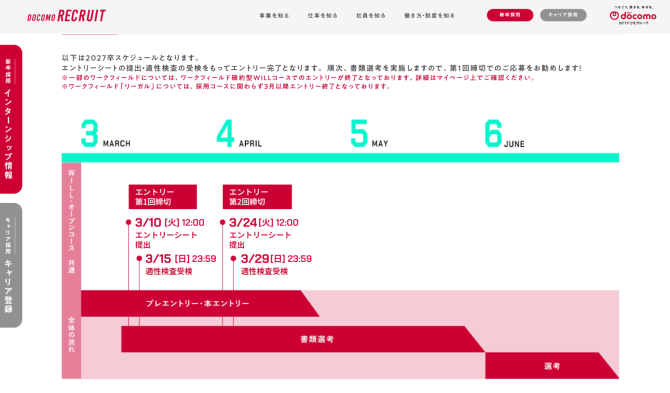This screenshot has height=393, width=670.
Task: Select the エントリー第2回締切 label box
Action: tap(257, 197)
